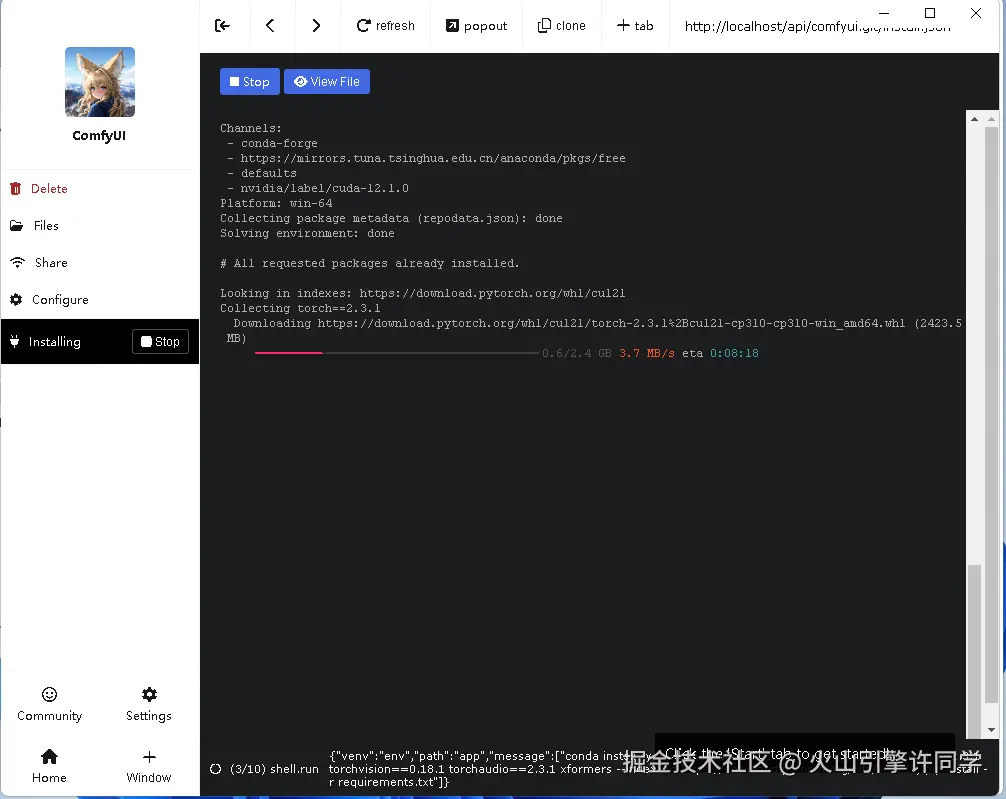Click the collapse sidebar arrow icon
The image size is (1006, 799).
[x=222, y=26]
